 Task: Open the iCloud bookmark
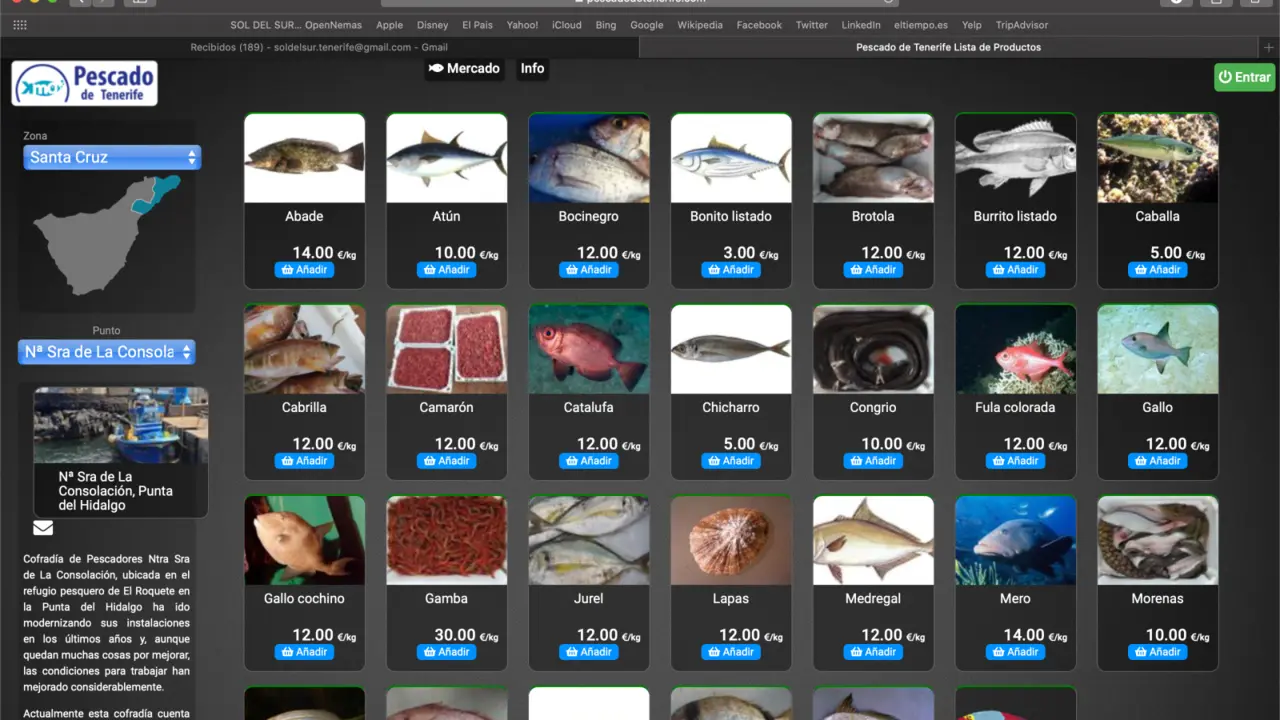tap(566, 25)
